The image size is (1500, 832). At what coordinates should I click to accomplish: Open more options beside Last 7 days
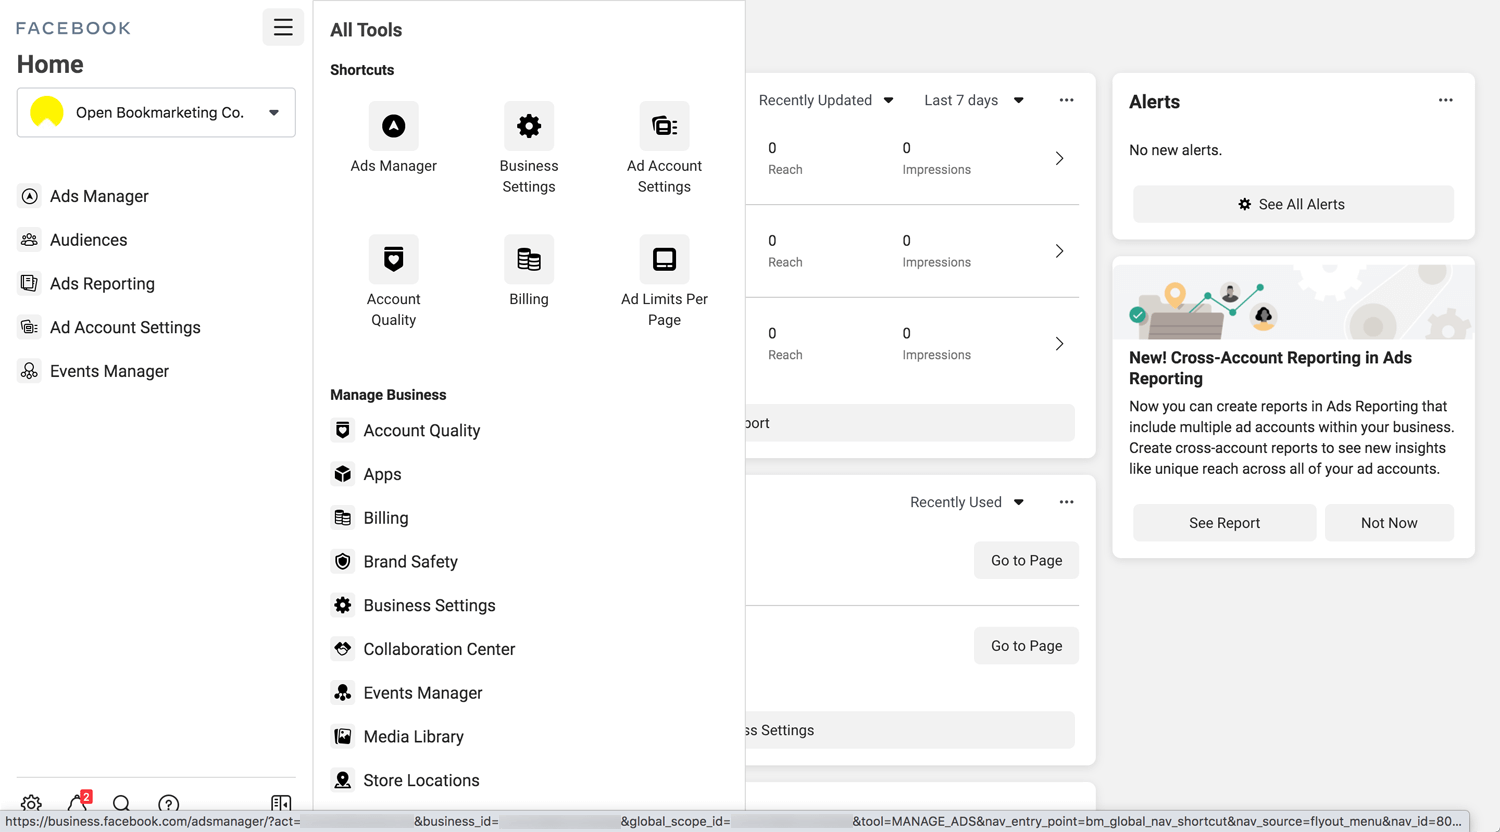tap(1067, 100)
